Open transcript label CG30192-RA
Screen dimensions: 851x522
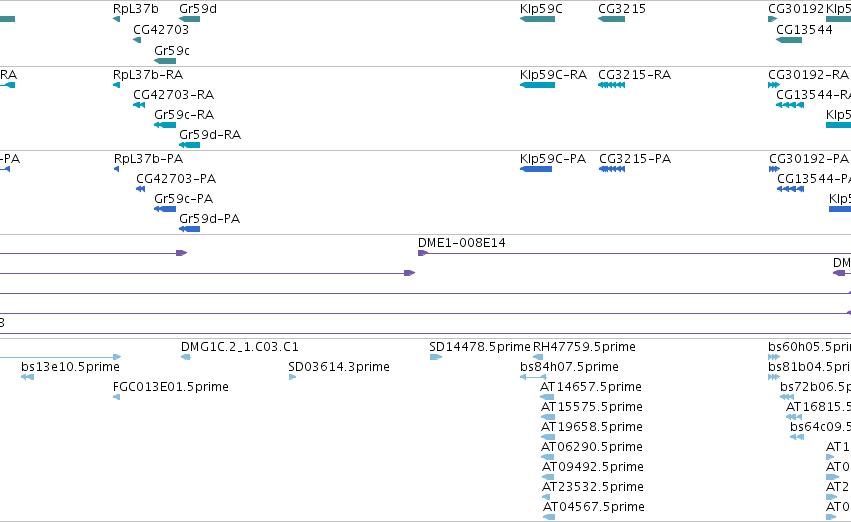[x=808, y=75]
